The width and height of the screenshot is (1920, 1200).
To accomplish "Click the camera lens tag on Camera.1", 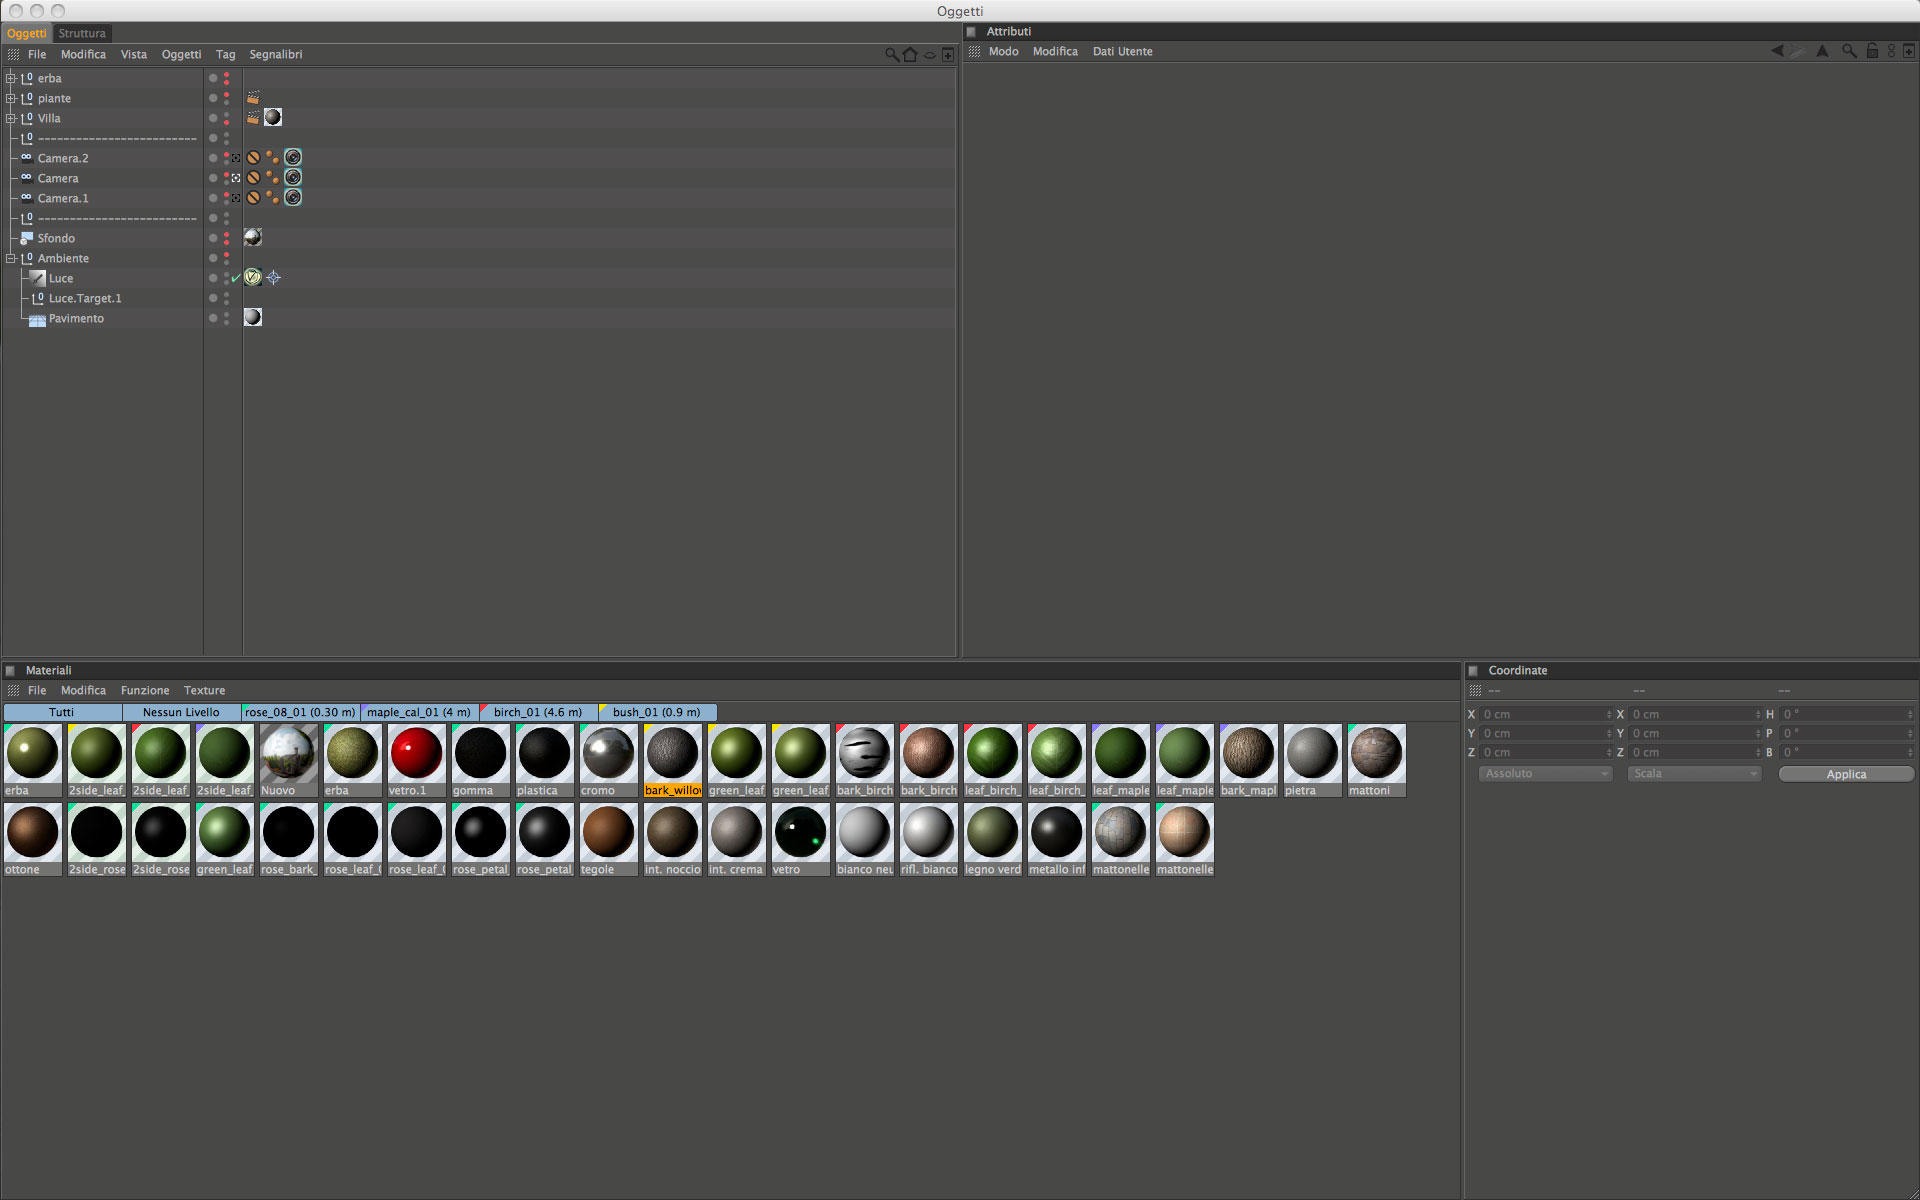I will coord(293,198).
